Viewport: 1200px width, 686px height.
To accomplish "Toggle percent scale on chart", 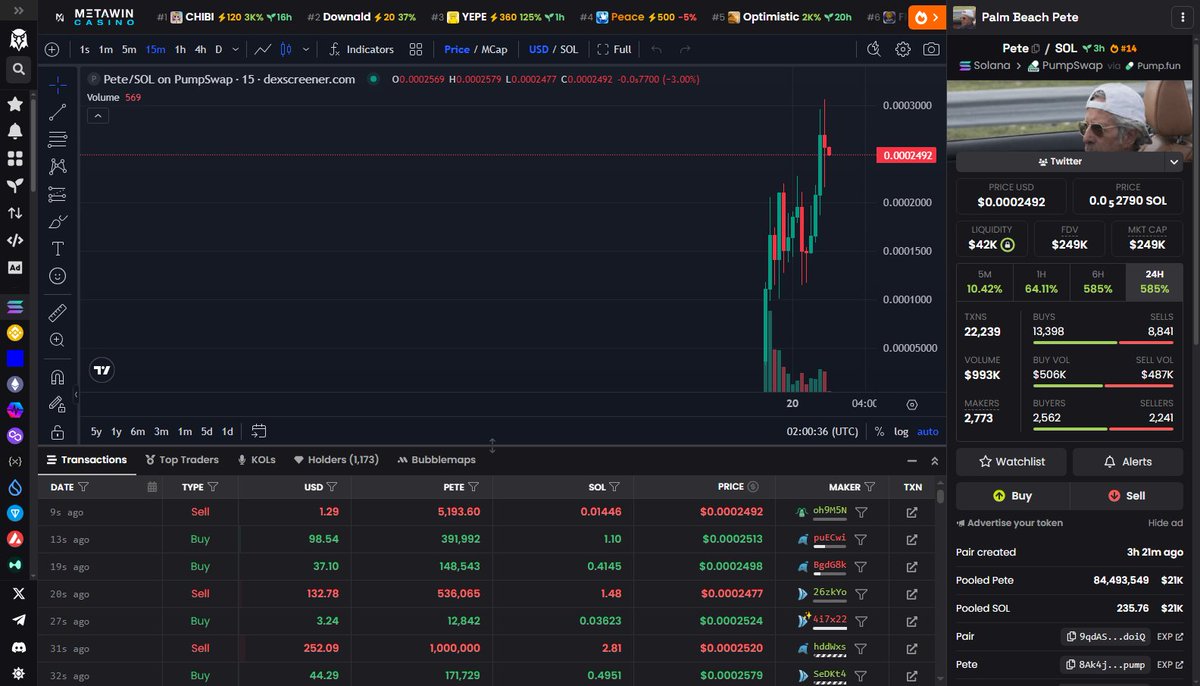I will coord(879,432).
